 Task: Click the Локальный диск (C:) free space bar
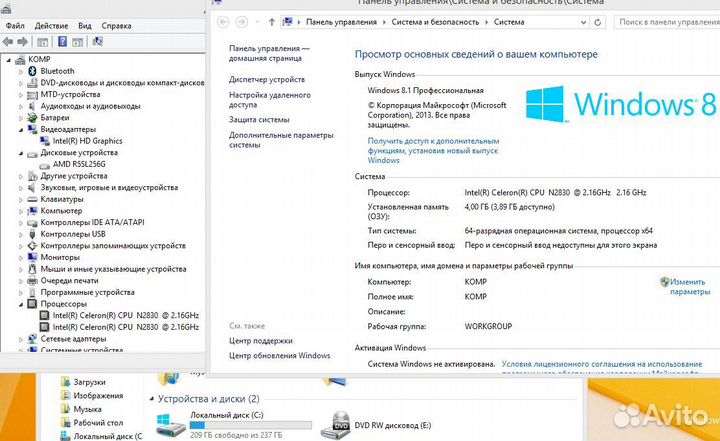(x=251, y=425)
